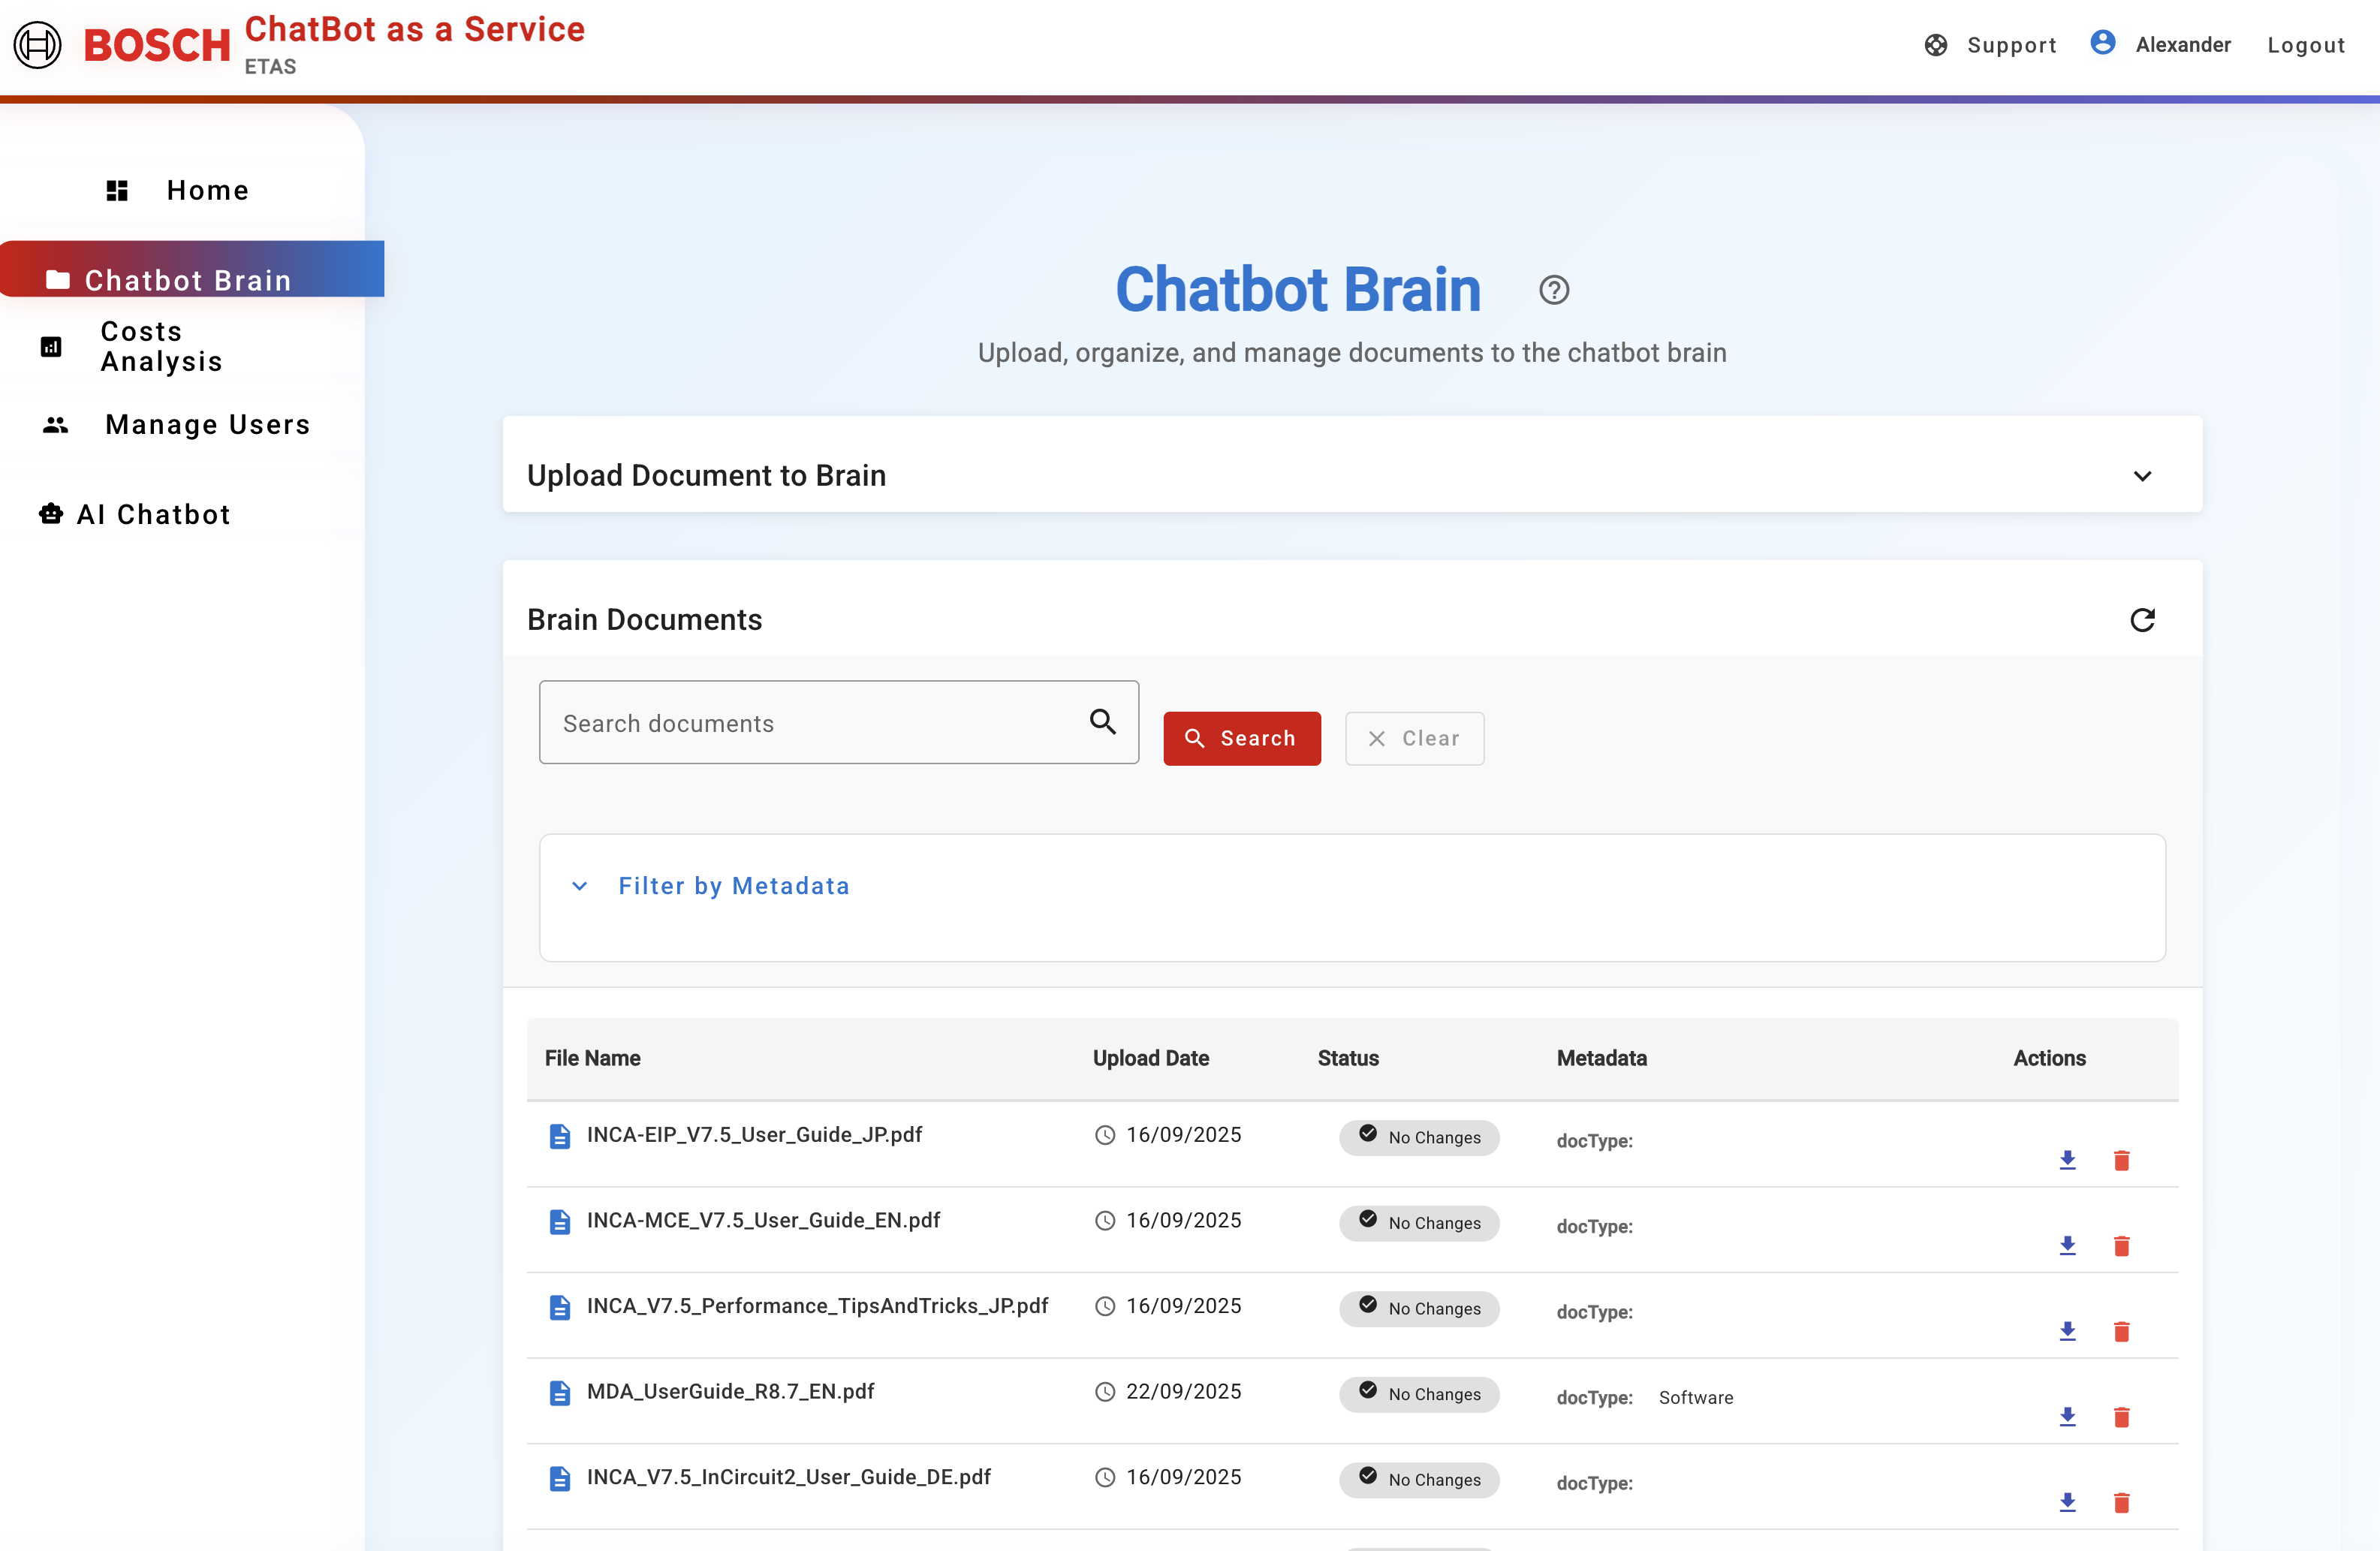Viewport: 2380px width, 1551px height.
Task: Expand the Filter by Metadata panel
Action: tap(733, 886)
